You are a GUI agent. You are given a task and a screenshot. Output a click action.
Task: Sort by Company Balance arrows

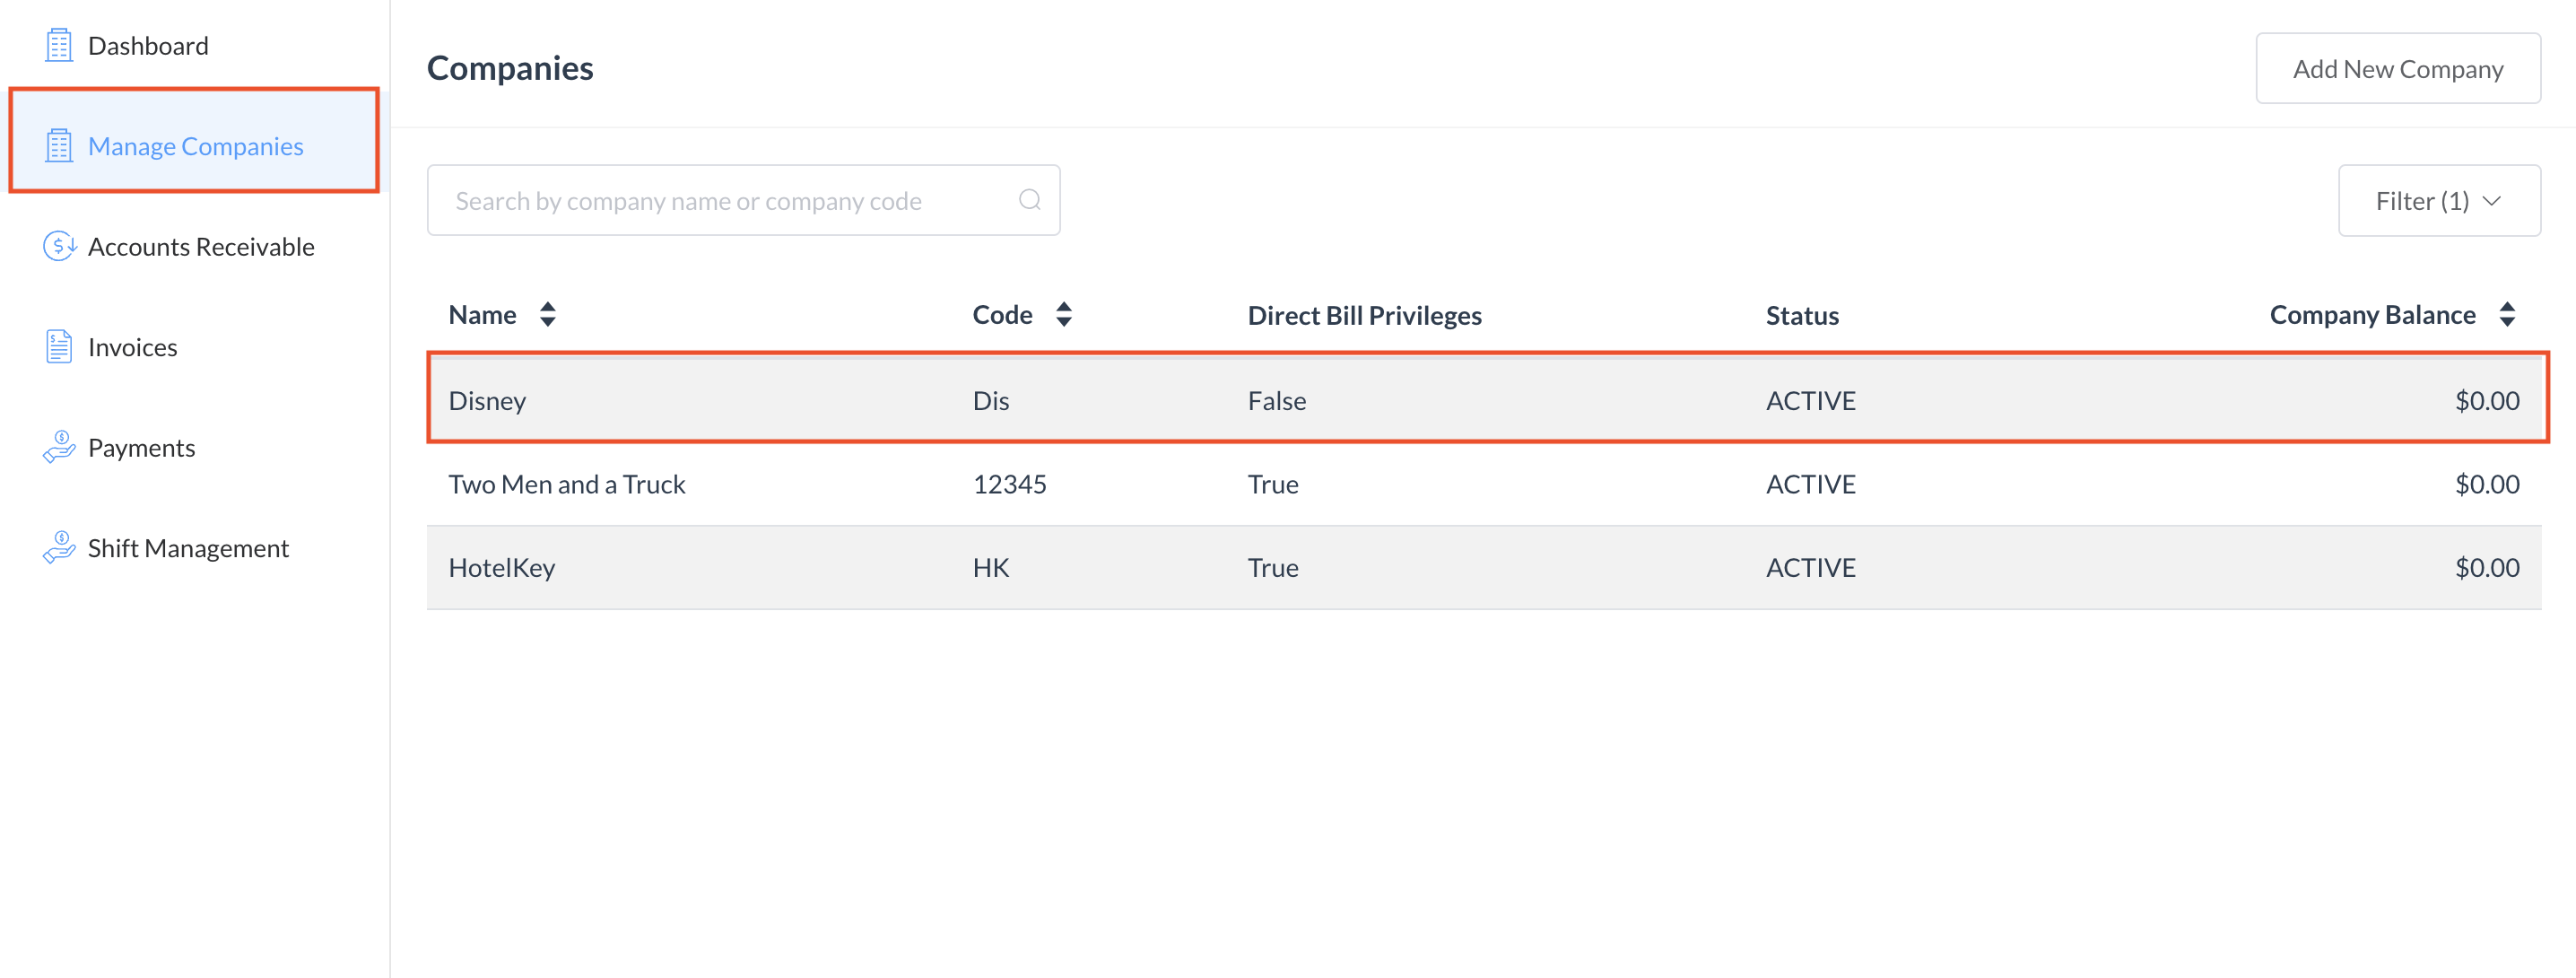[x=2507, y=315]
